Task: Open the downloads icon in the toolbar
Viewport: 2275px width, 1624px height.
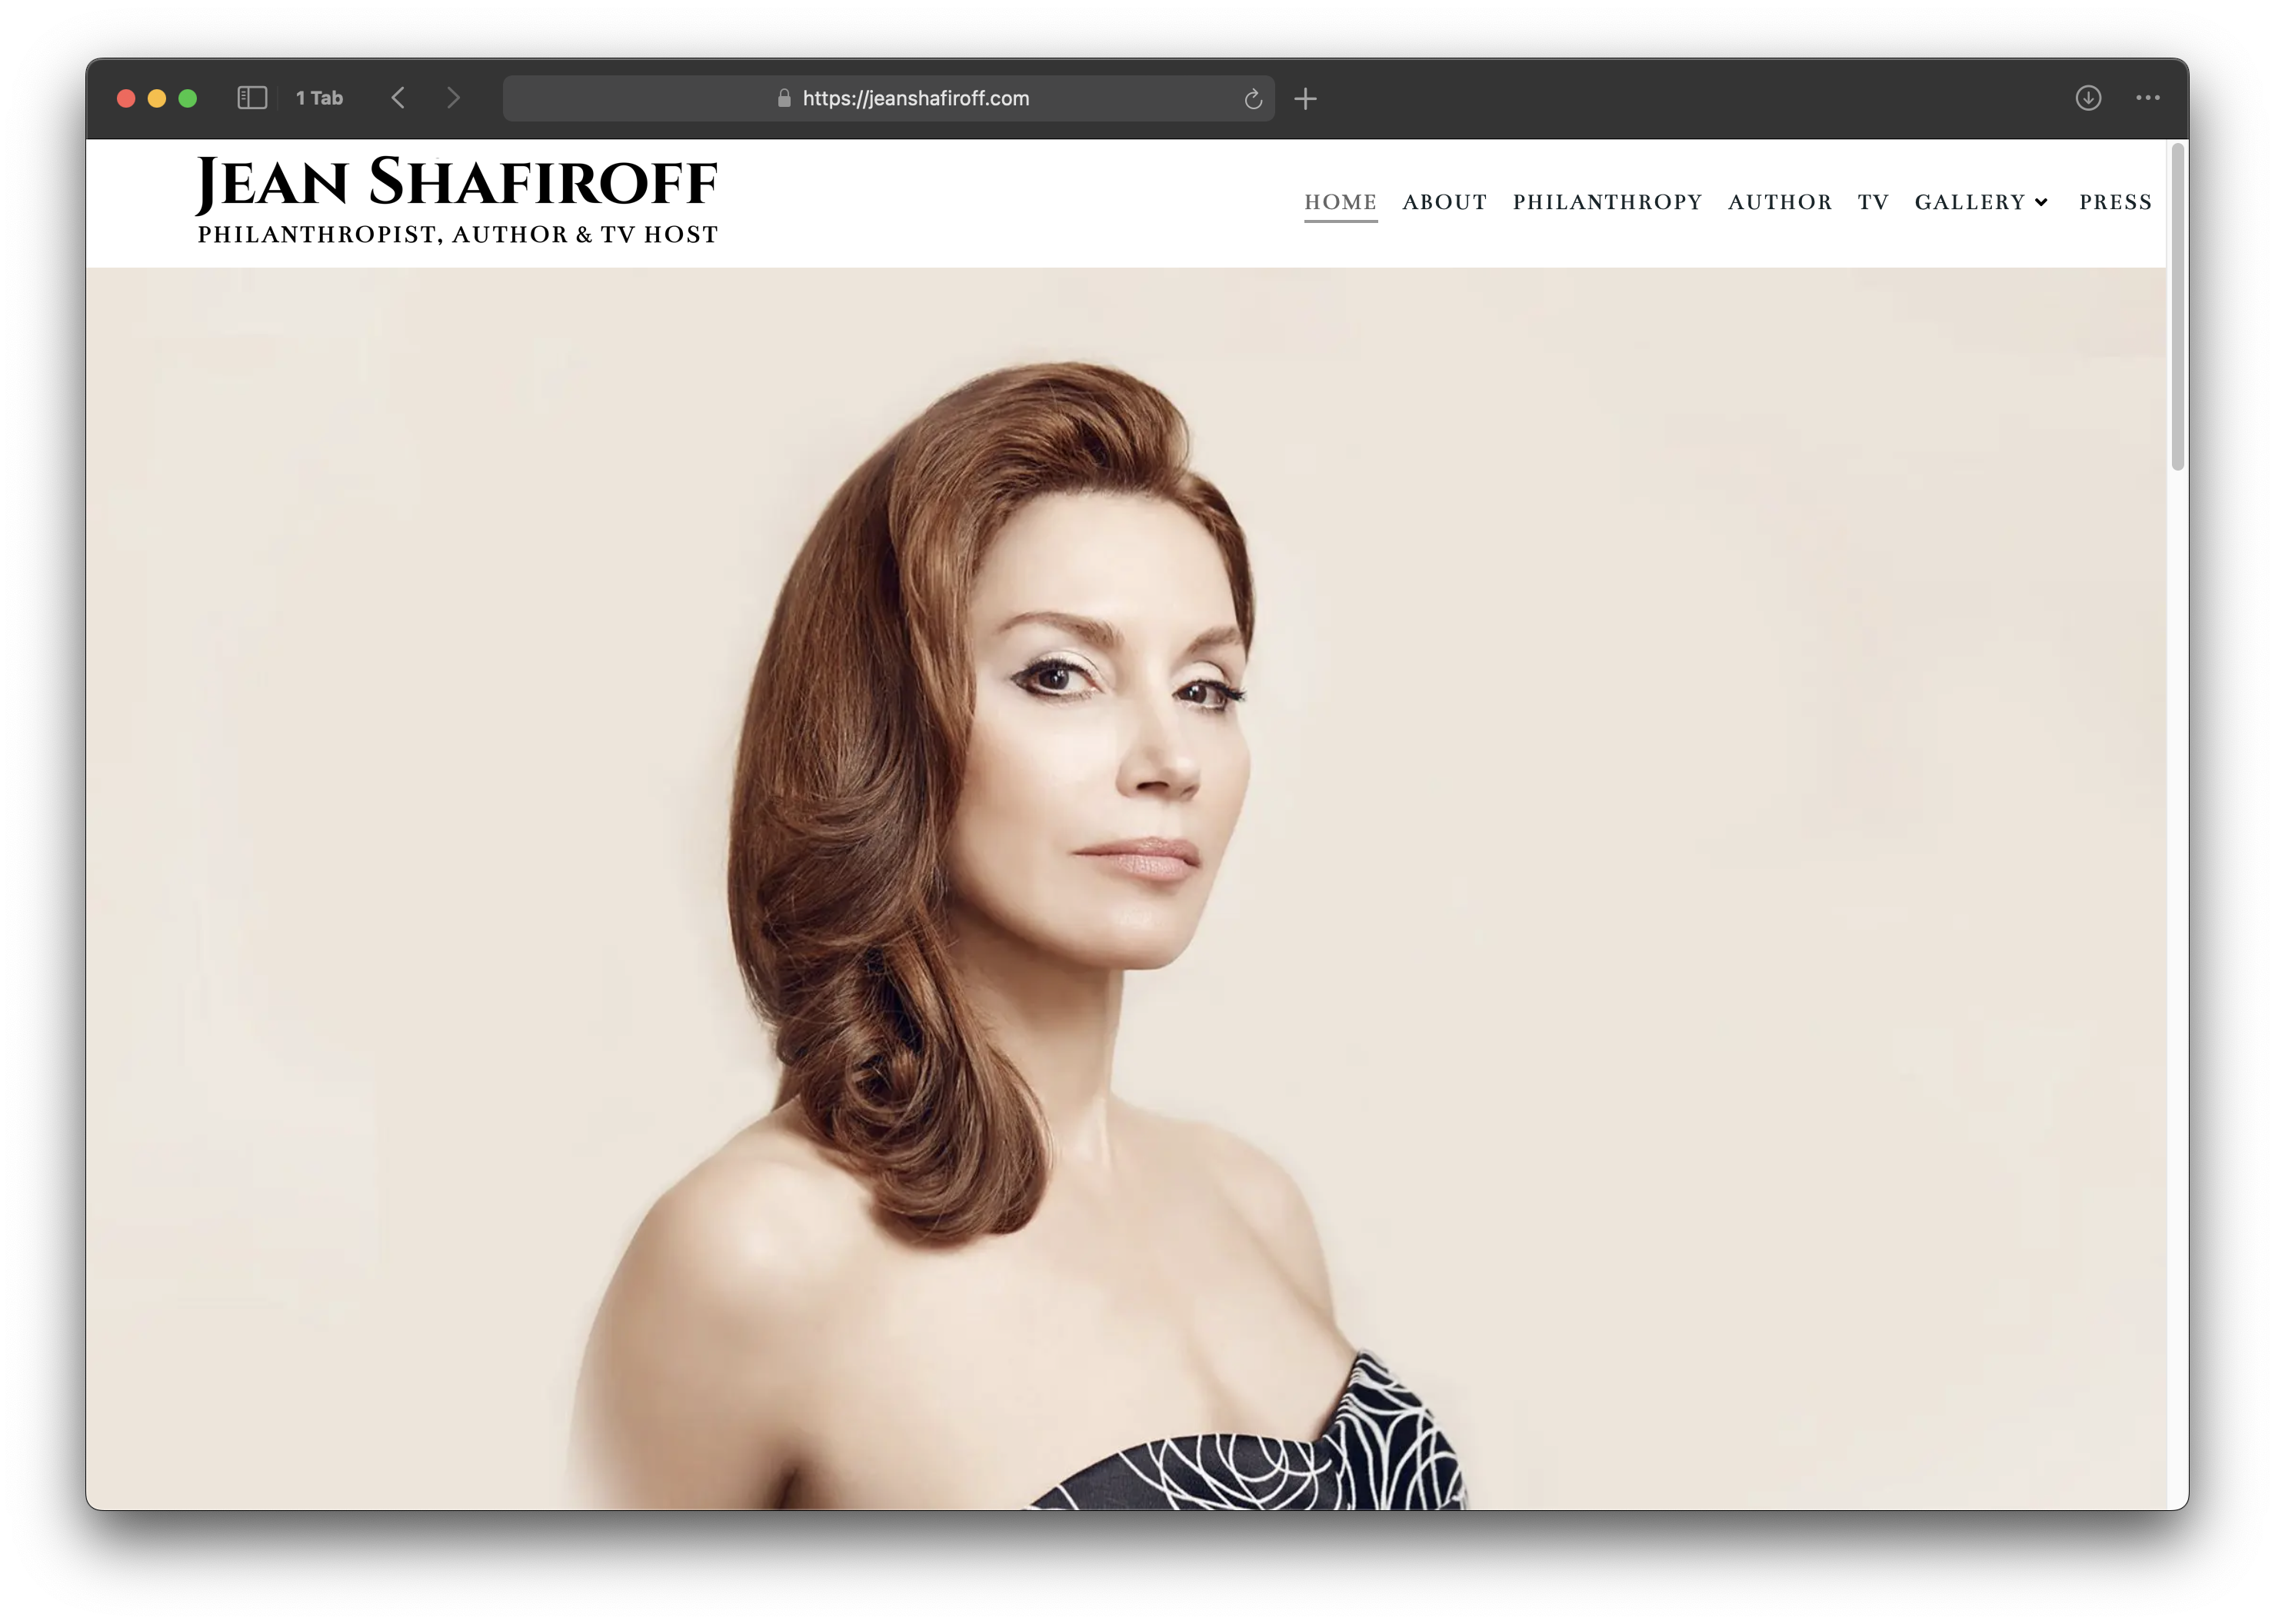Action: pyautogui.click(x=2087, y=98)
